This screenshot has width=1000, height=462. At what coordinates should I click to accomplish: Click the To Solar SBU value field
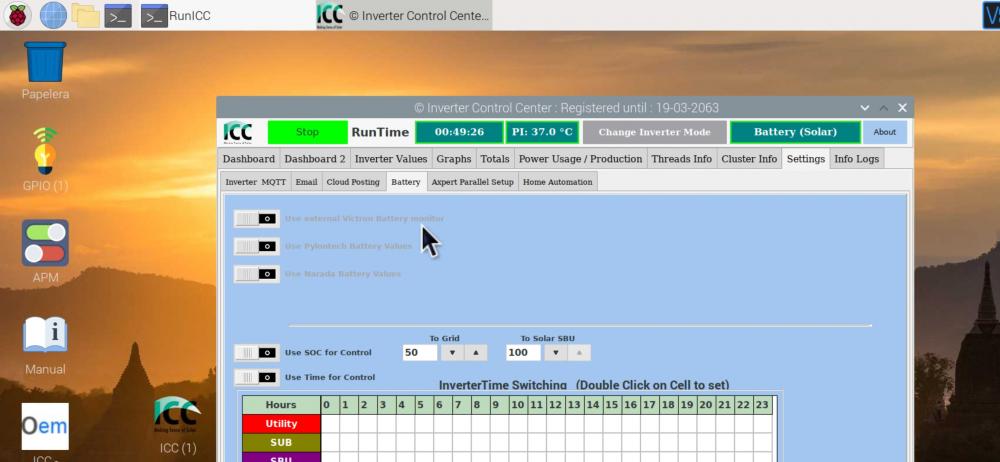click(x=523, y=353)
